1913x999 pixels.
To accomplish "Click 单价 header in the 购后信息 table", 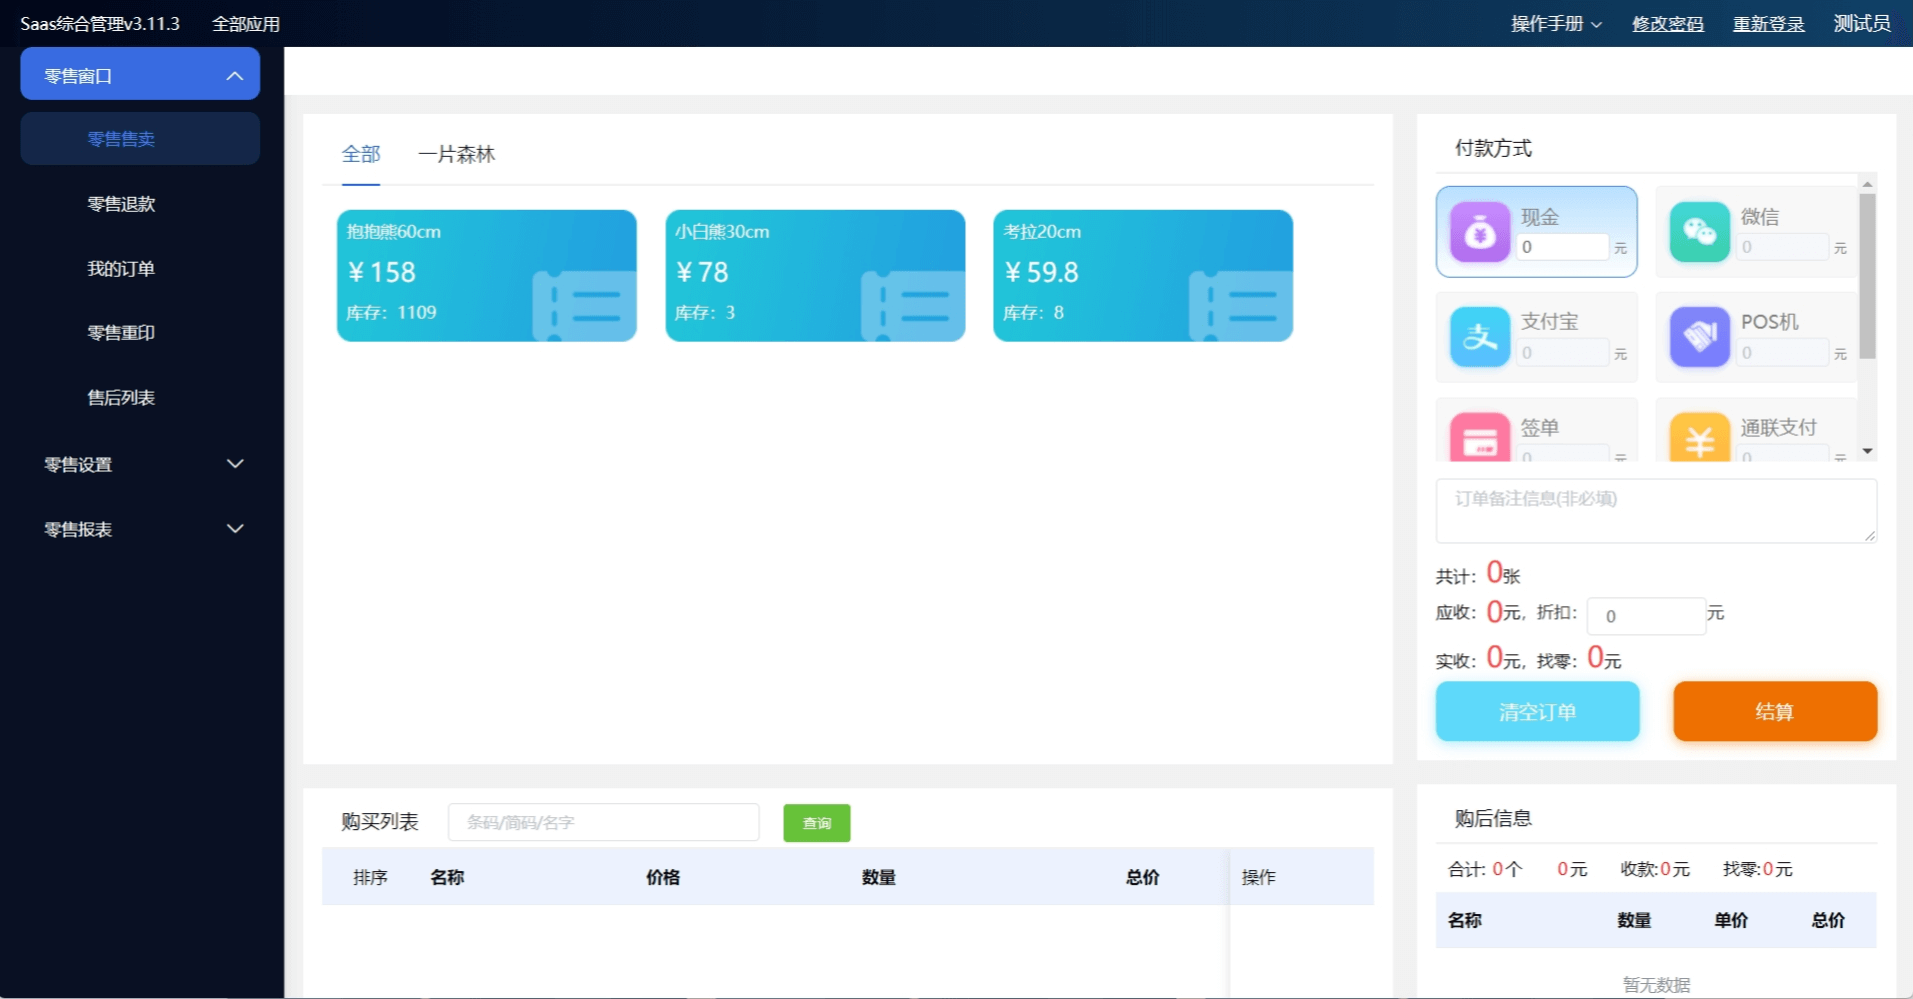I will click(x=1731, y=920).
